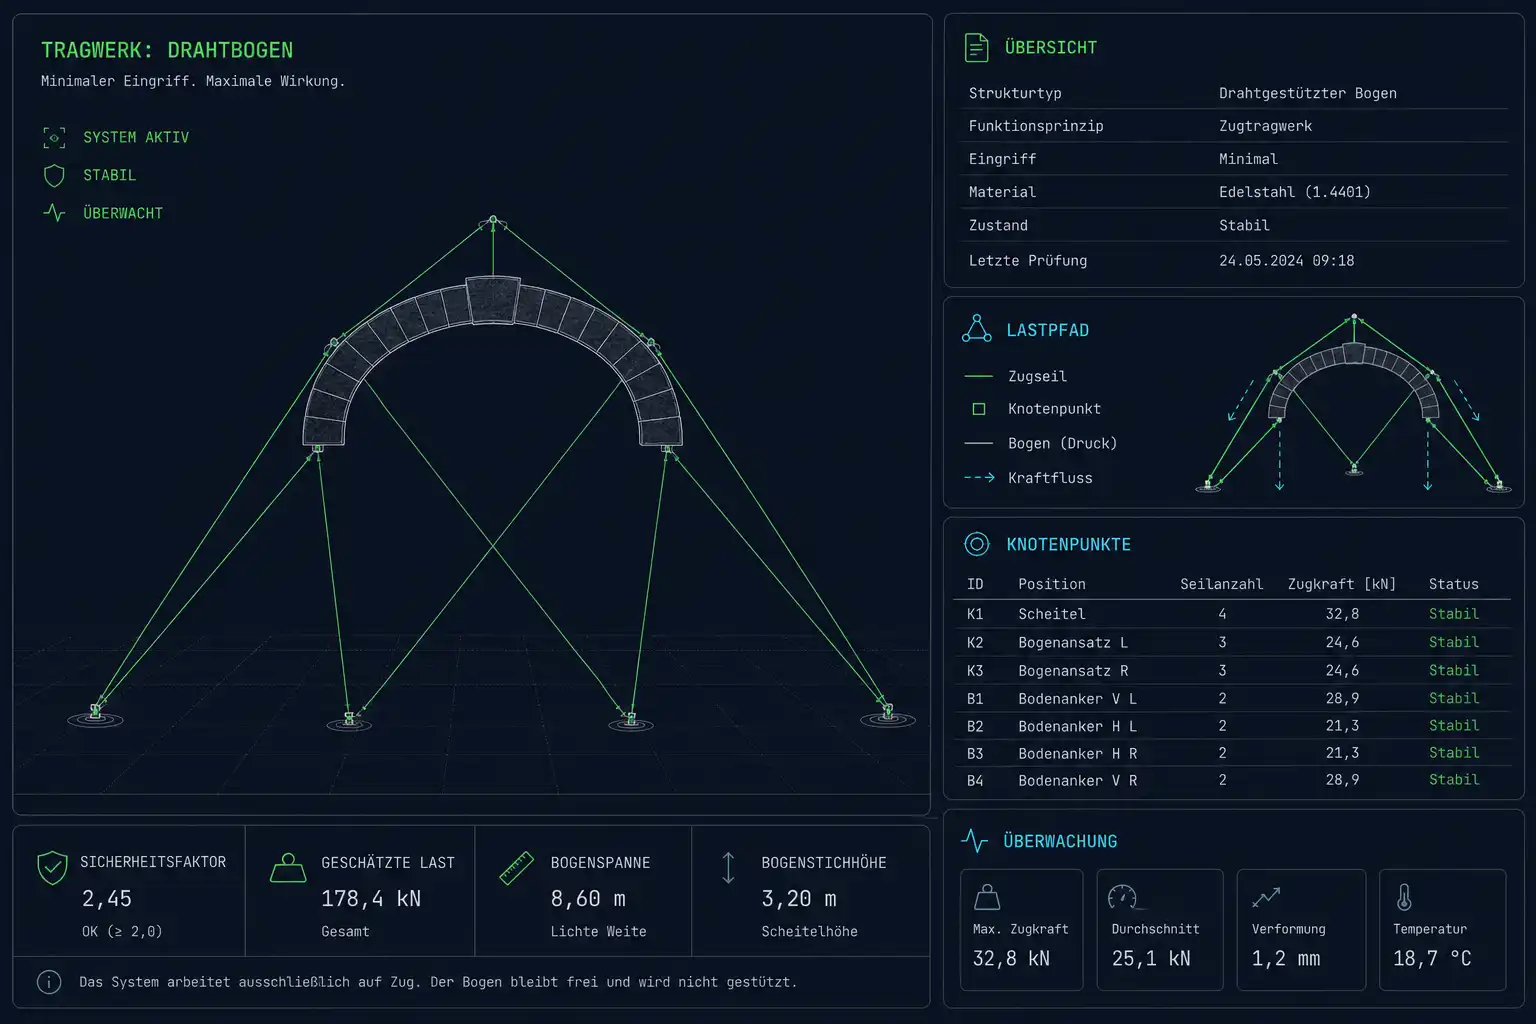Click the Seilanzahl column header
This screenshot has height=1024, width=1536.
[1221, 584]
